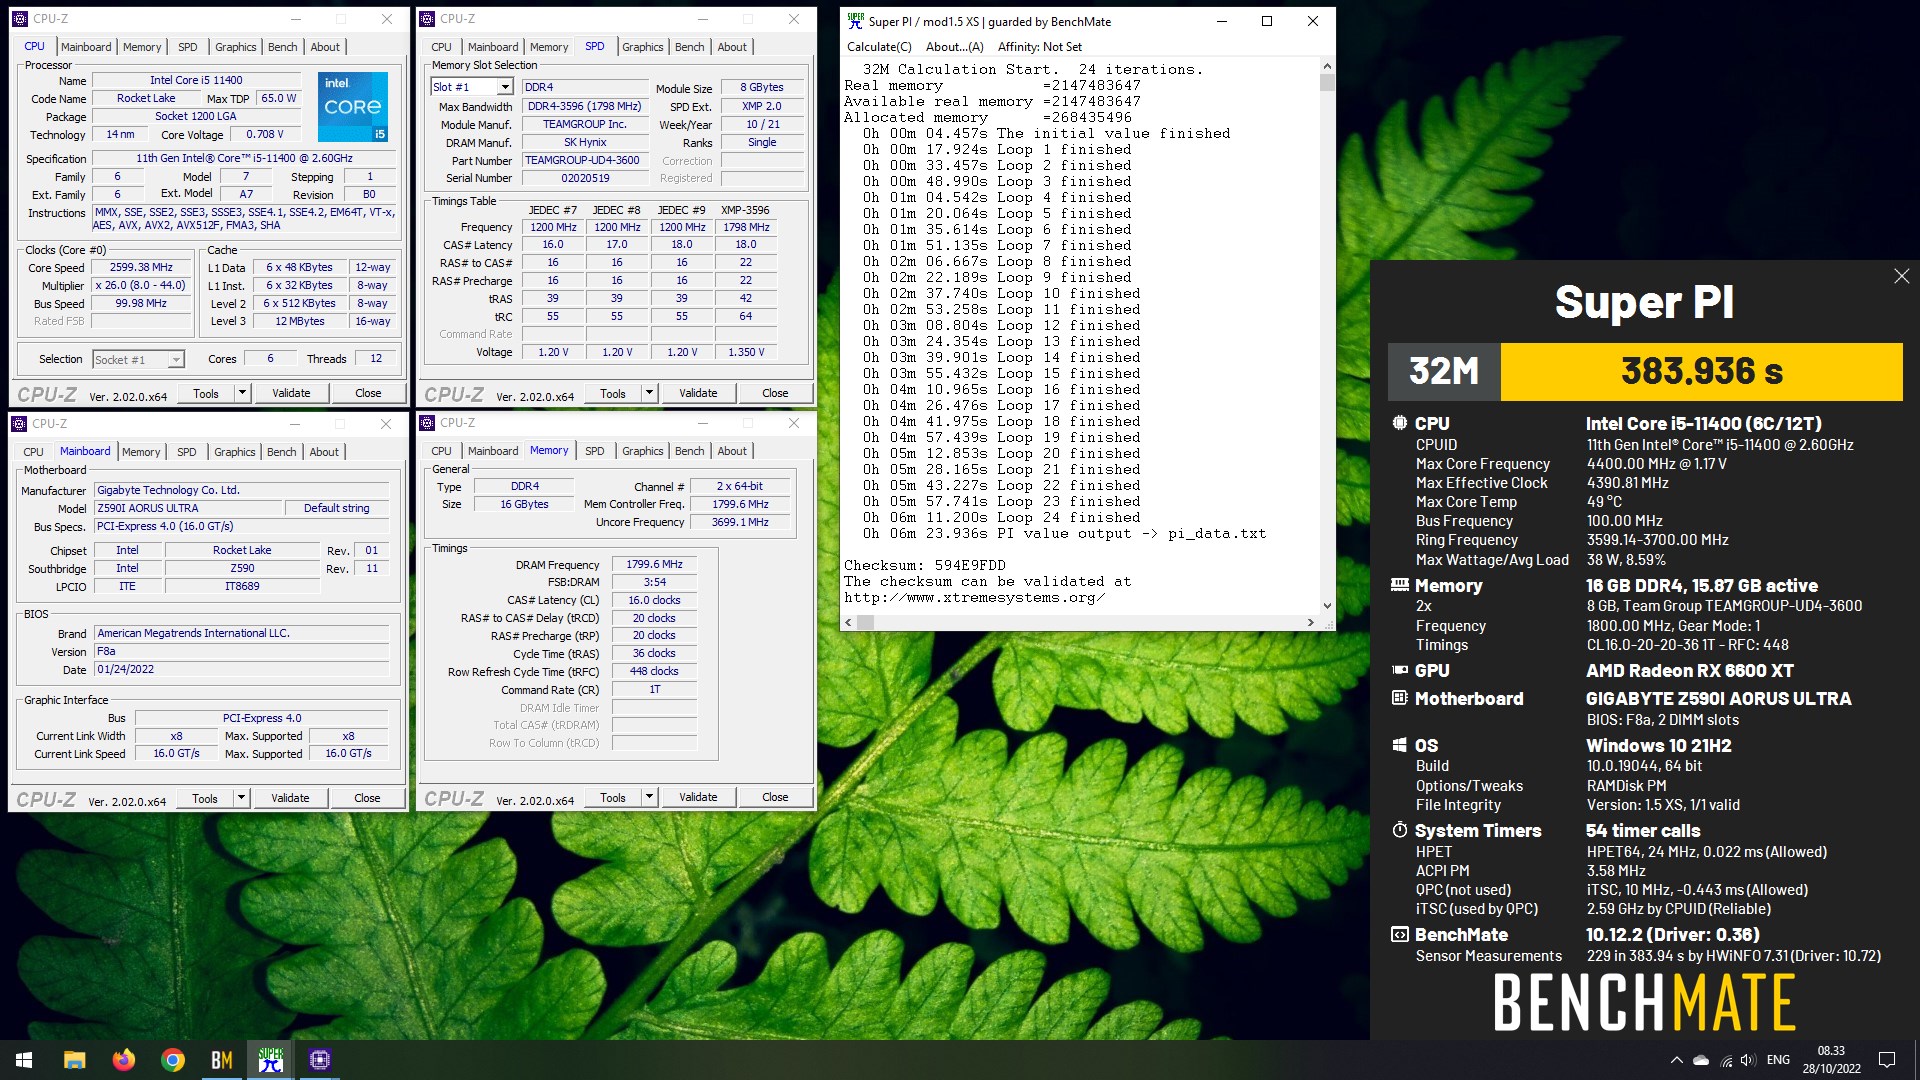Select CPU tab in Memory CPU-Z window
Image resolution: width=1920 pixels, height=1080 pixels.
[x=441, y=451]
